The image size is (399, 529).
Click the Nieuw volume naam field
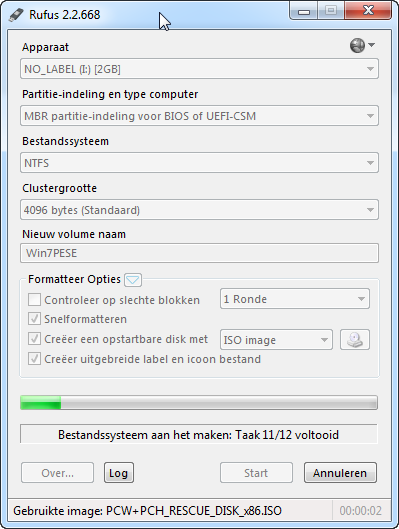199,253
